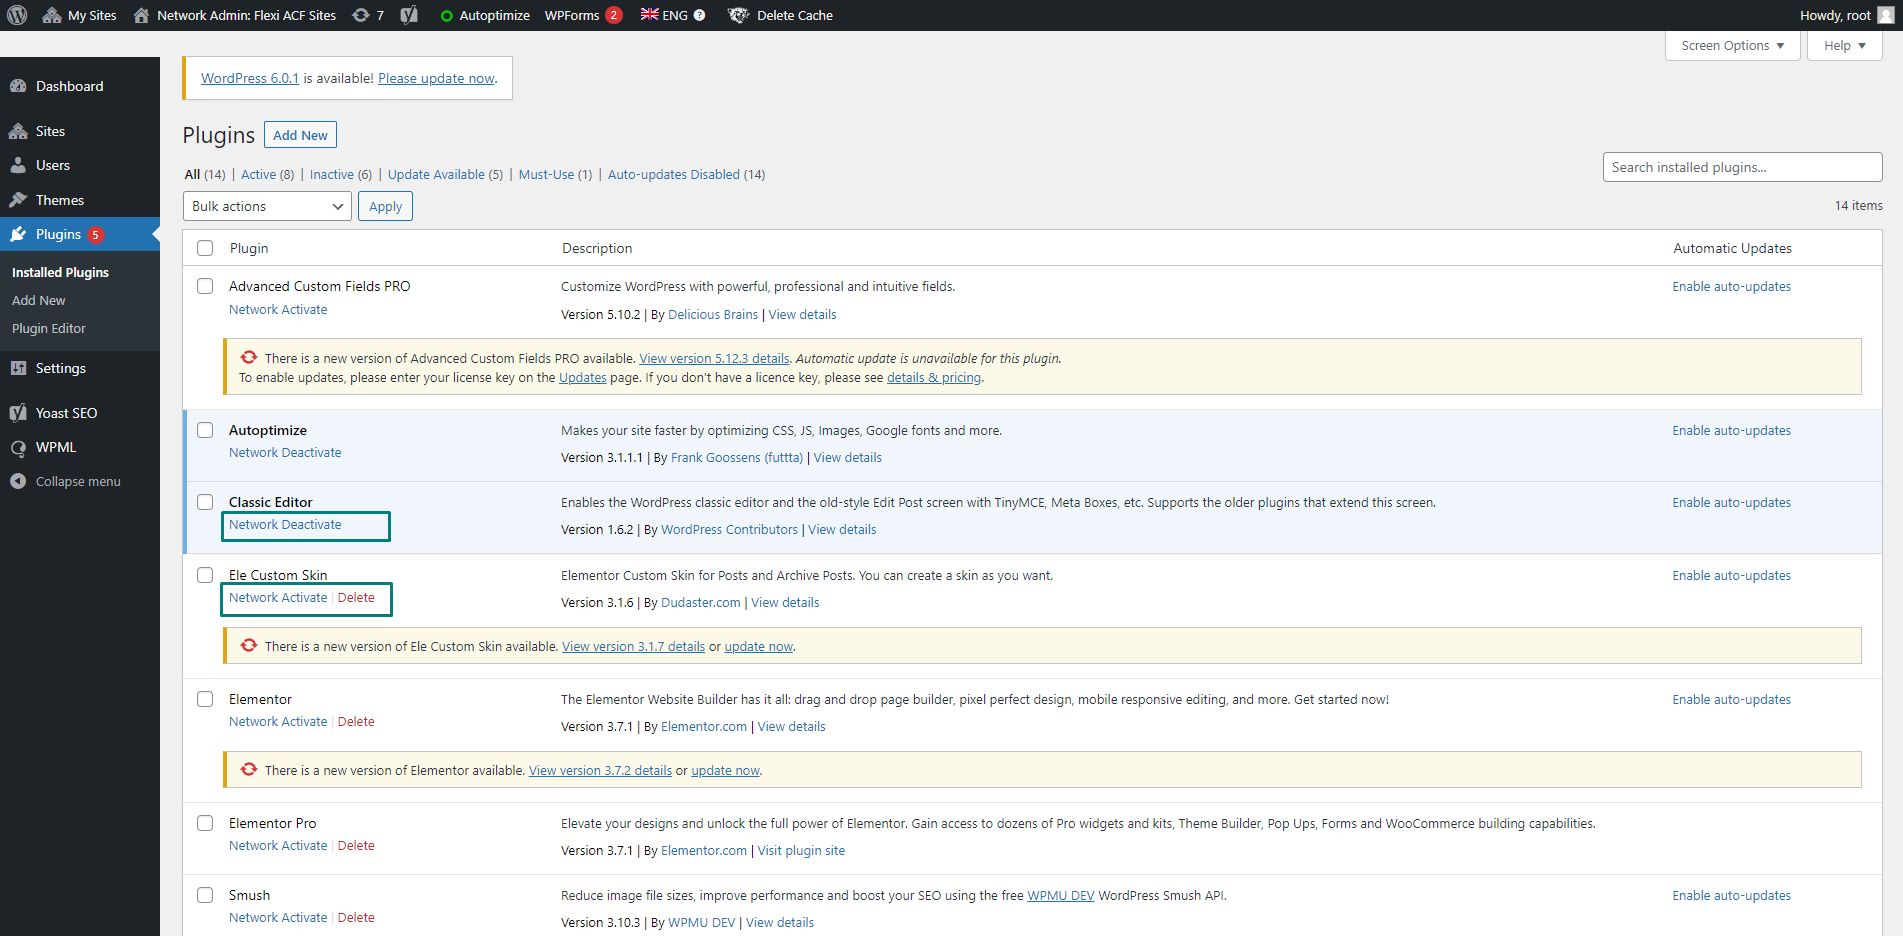Image resolution: width=1903 pixels, height=936 pixels.
Task: Focus the Search installed plugins field
Action: tap(1741, 167)
